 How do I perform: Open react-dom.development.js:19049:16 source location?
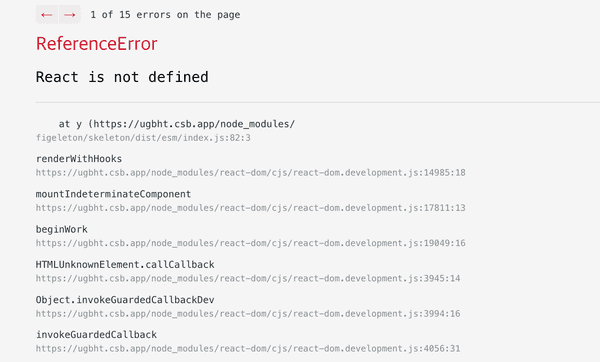click(251, 243)
